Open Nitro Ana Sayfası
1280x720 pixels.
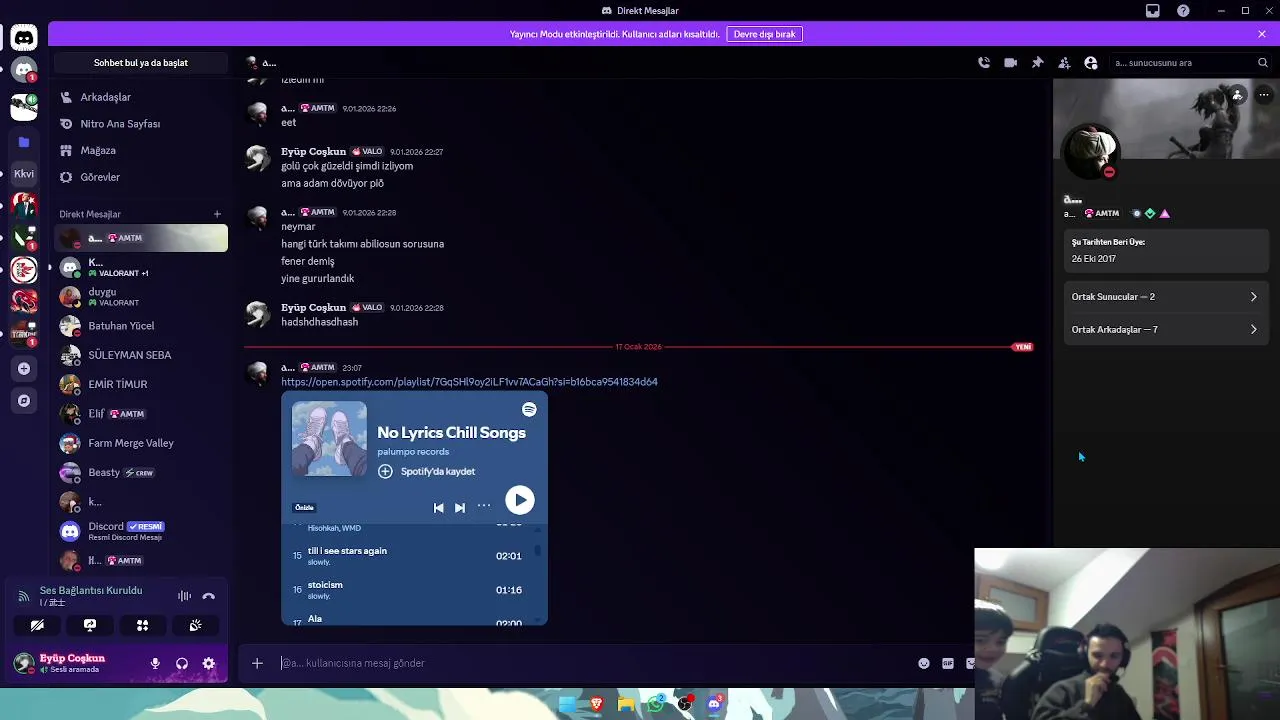coord(141,124)
